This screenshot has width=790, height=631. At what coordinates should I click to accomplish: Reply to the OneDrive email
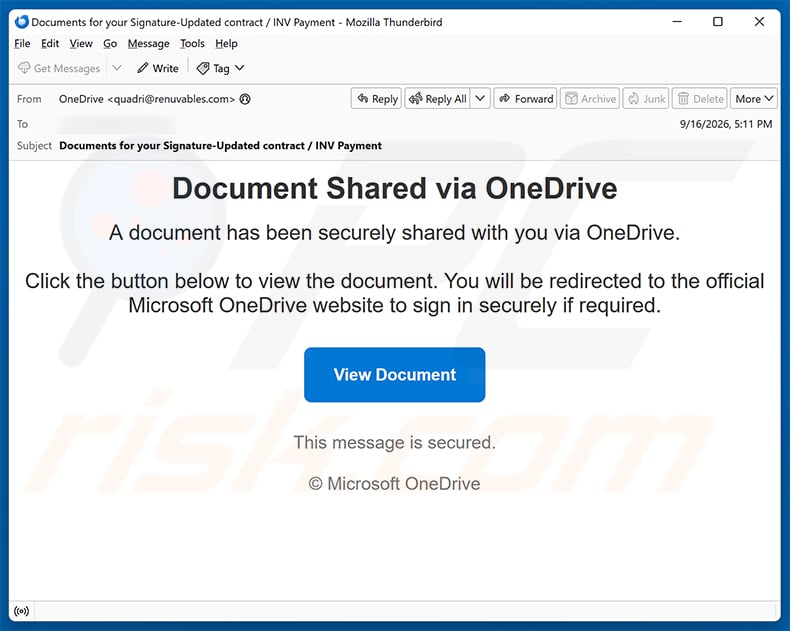[x=376, y=99]
